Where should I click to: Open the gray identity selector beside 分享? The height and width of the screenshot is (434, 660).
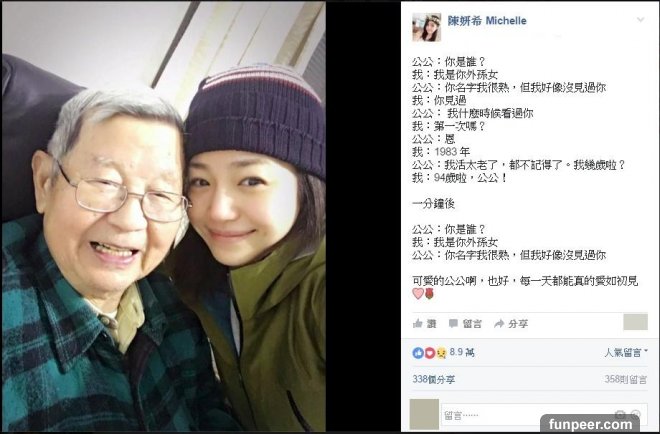(x=635, y=322)
